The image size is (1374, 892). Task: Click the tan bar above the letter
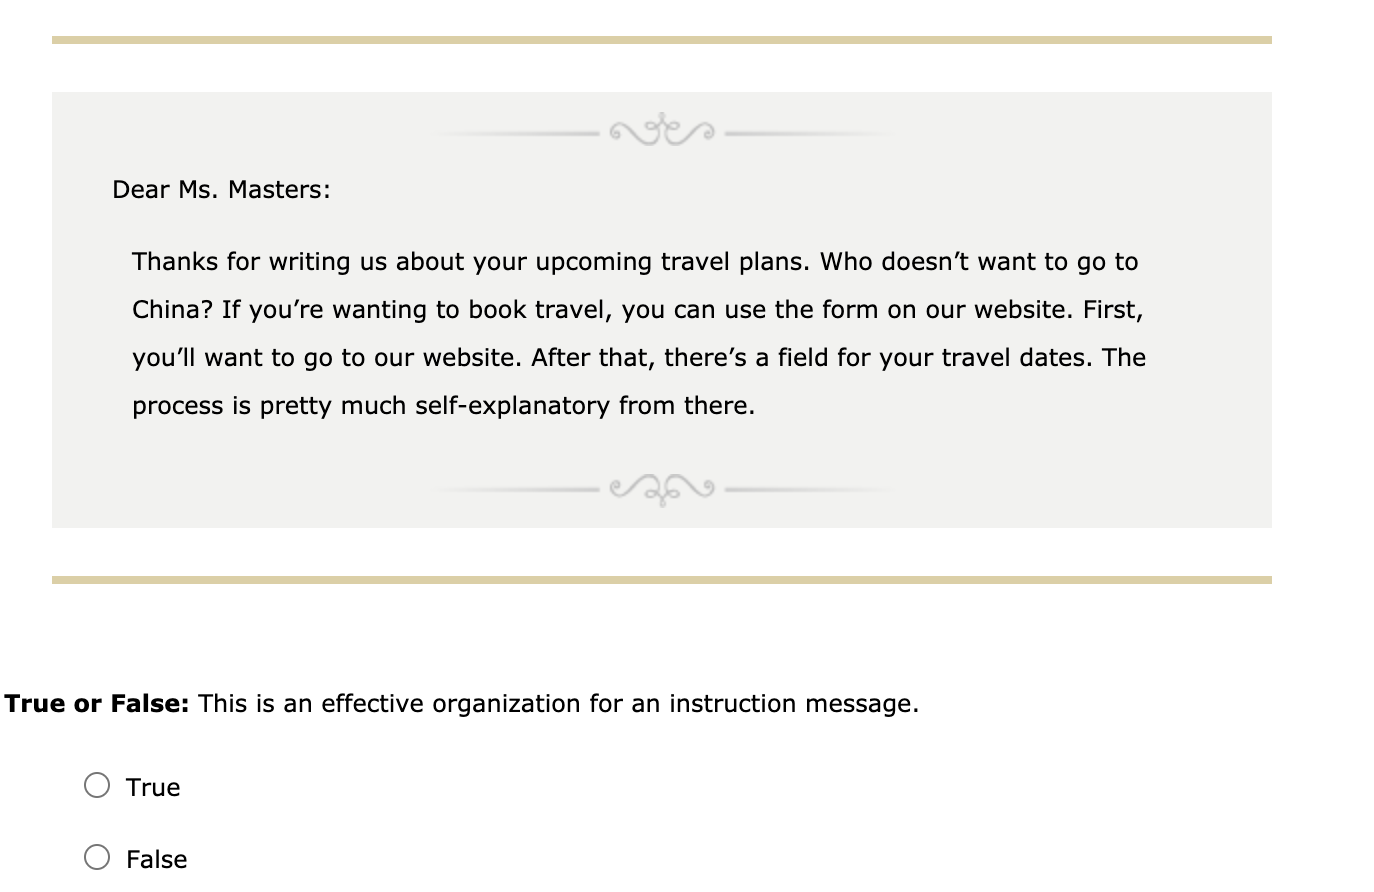point(661,38)
